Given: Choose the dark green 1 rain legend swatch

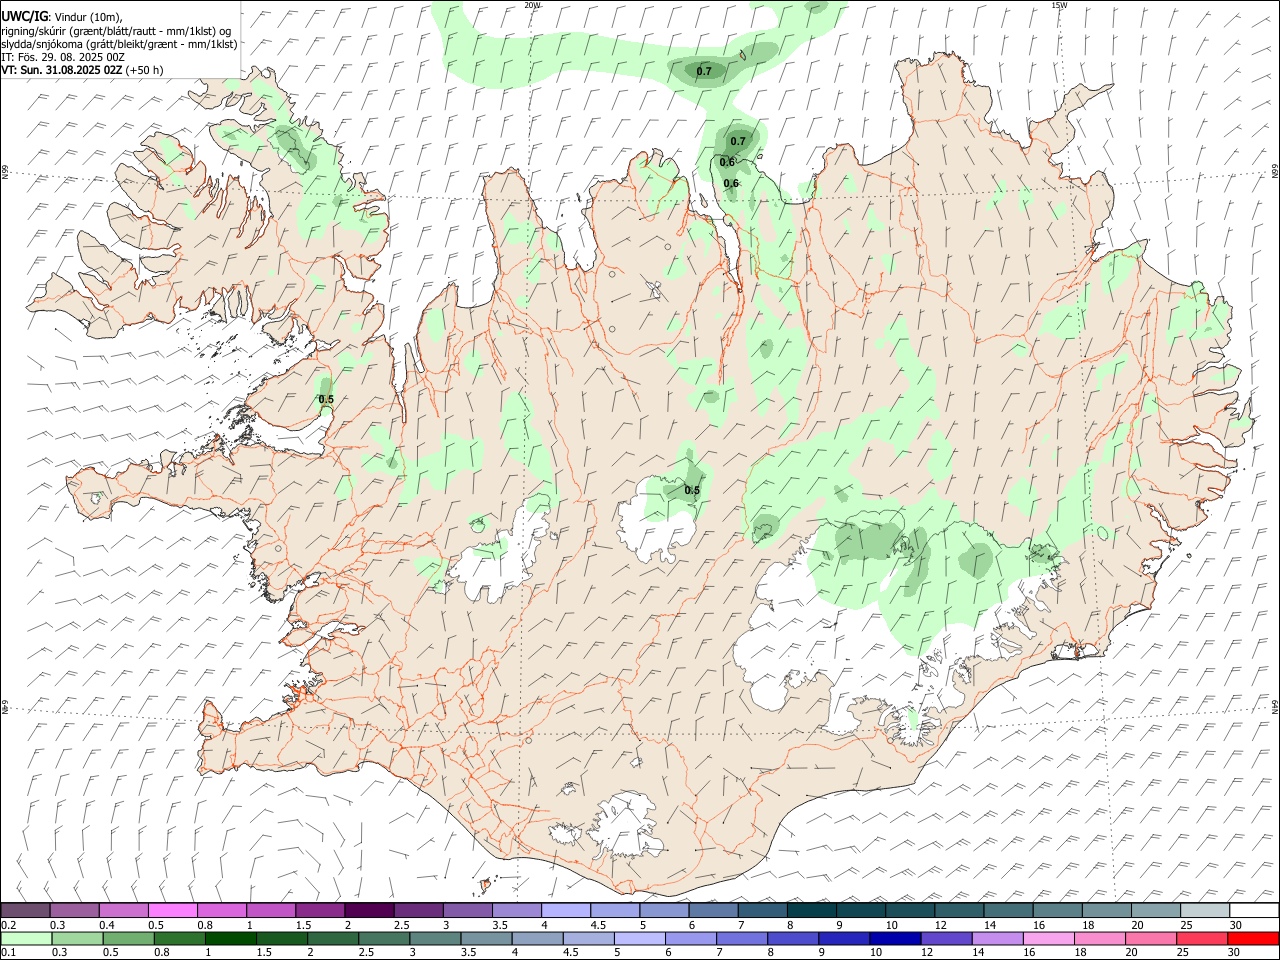Looking at the screenshot, I should (x=229, y=939).
